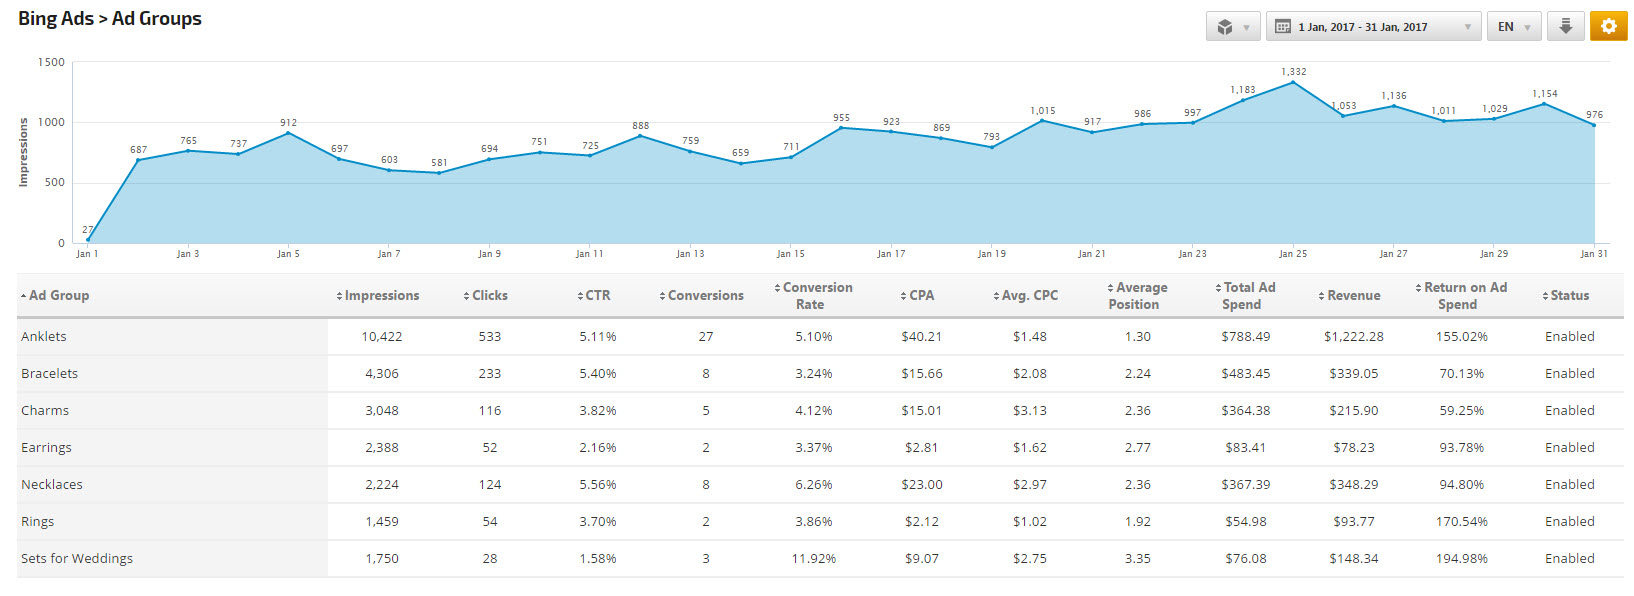Expand the EN language selector
The height and width of the screenshot is (596, 1634).
[1514, 27]
